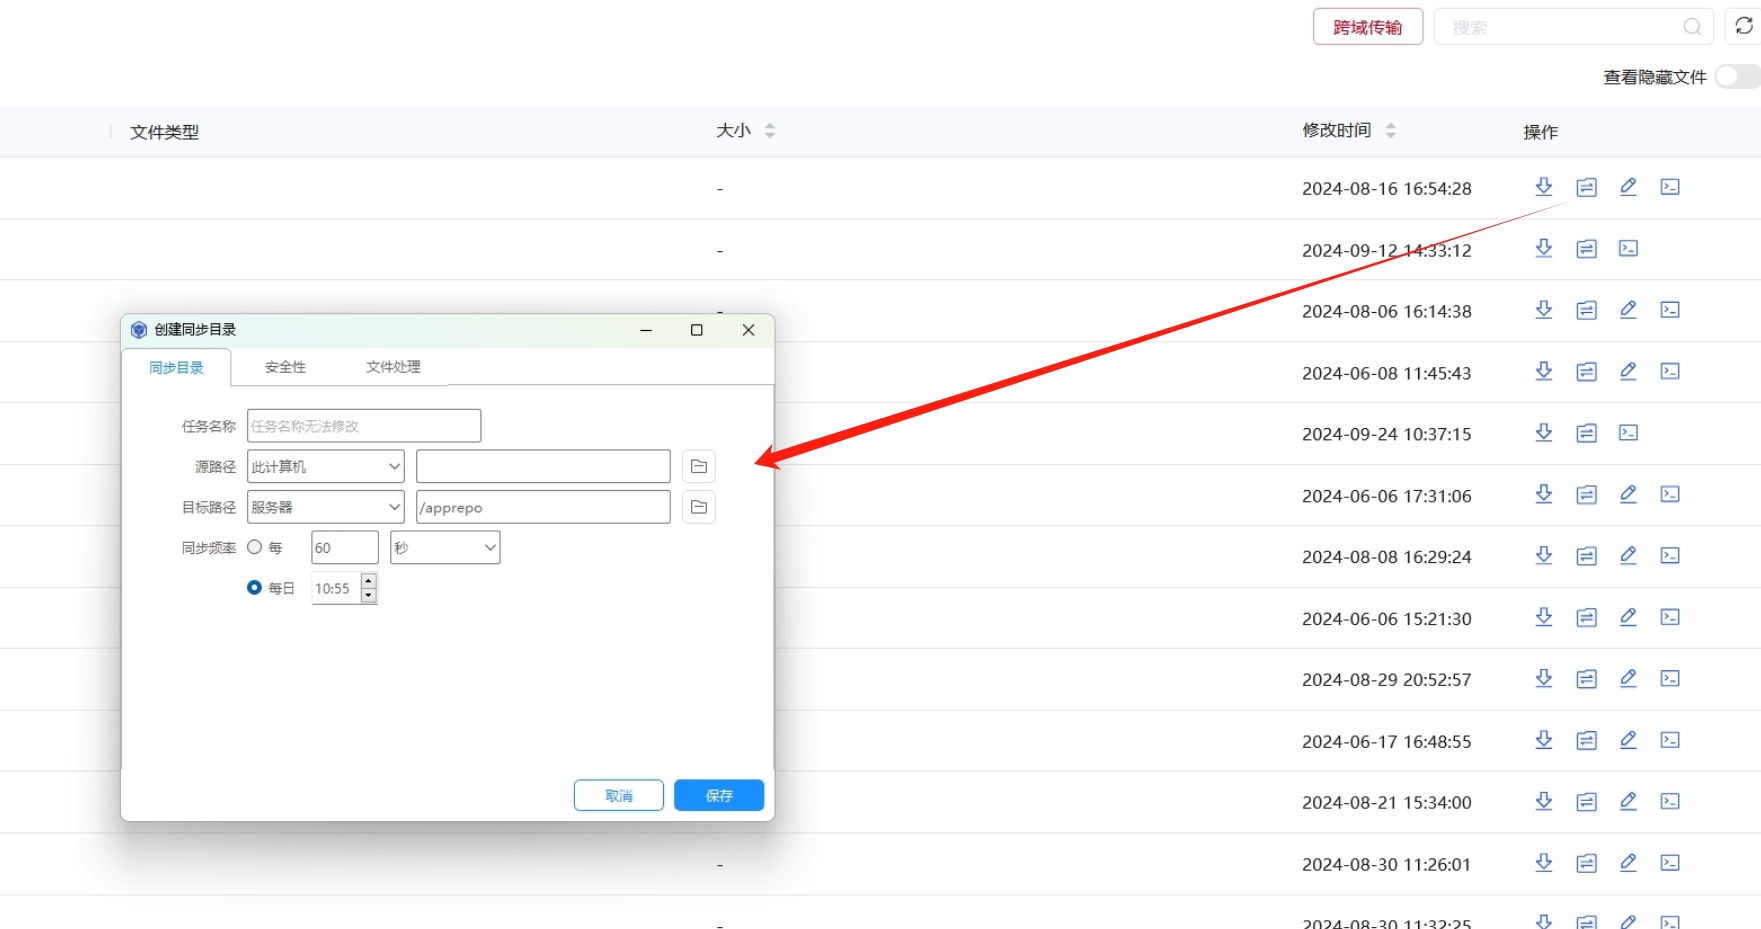Viewport: 1761px width, 929px height.
Task: Switch to the 安全性 tab
Action: (285, 367)
